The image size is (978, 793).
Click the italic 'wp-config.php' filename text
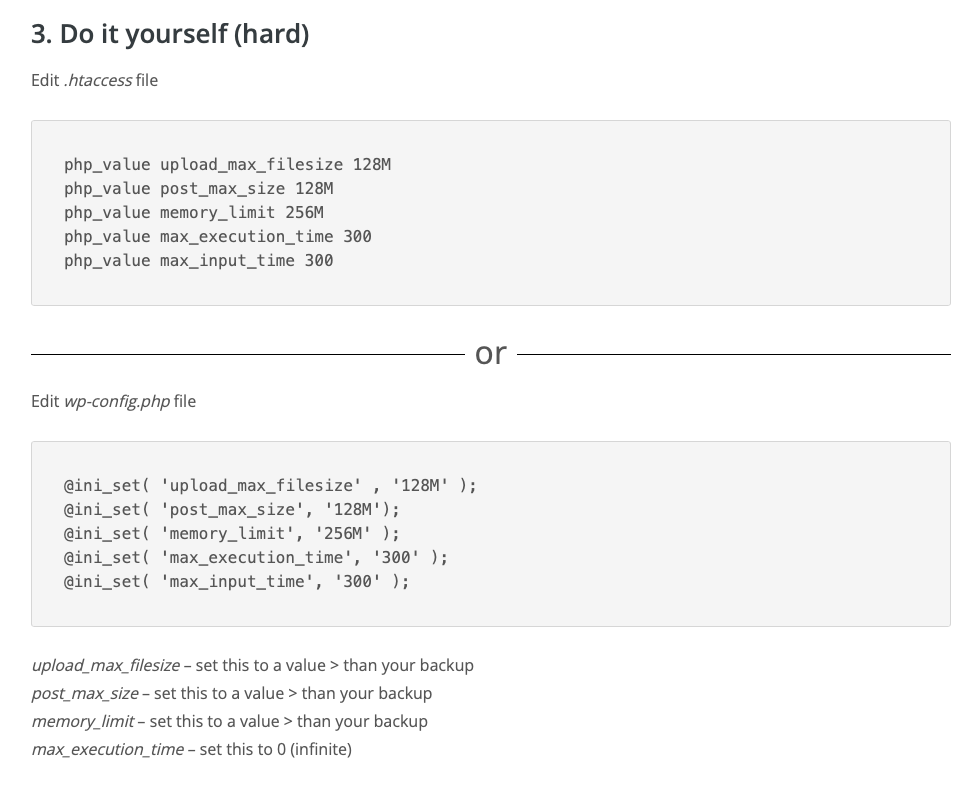coord(116,401)
